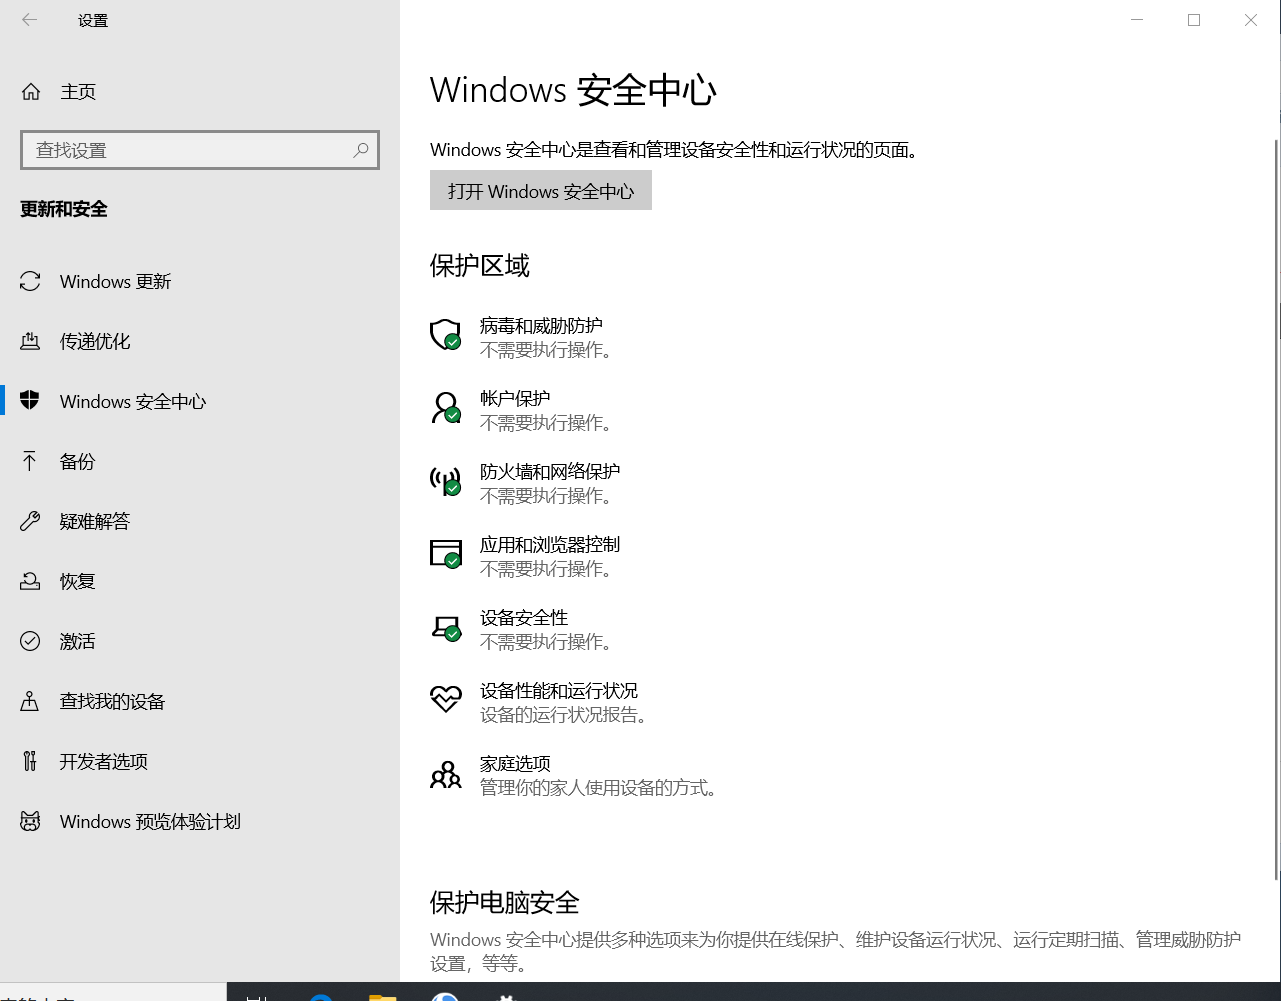The height and width of the screenshot is (1001, 1281).
Task: Click the wrench icon for 疑难解答
Action: (x=30, y=521)
